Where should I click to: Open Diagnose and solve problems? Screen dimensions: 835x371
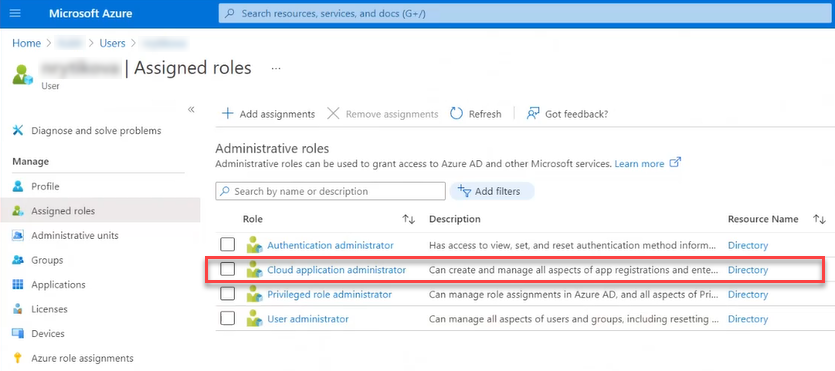tap(96, 130)
